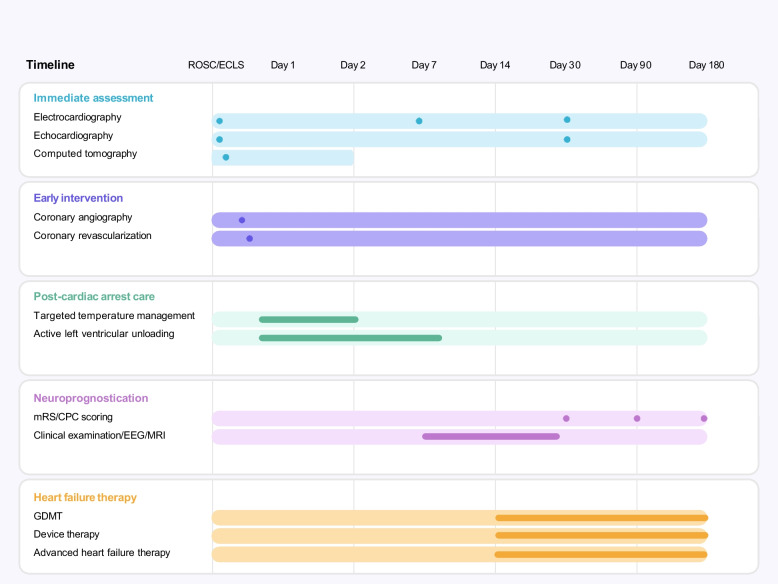Select the Clinical examination/EEG/MRI purple bar

pos(491,437)
